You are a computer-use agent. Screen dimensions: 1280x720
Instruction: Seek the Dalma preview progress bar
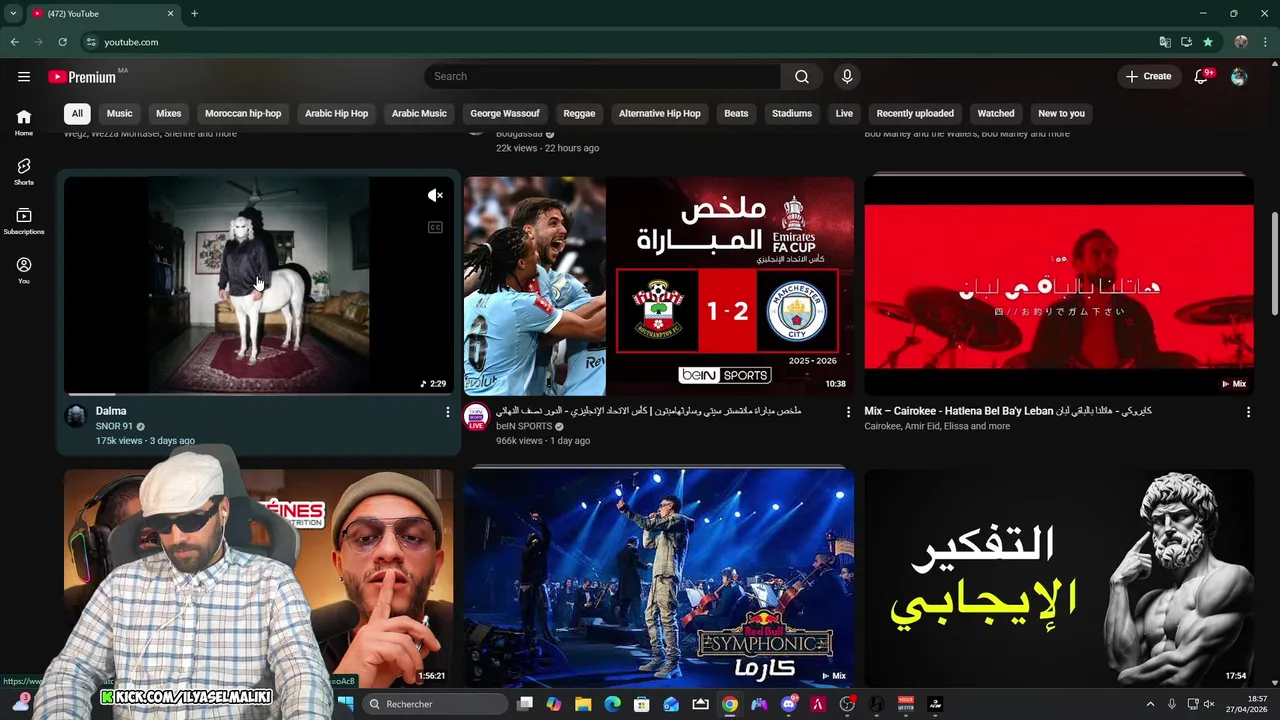(x=259, y=394)
